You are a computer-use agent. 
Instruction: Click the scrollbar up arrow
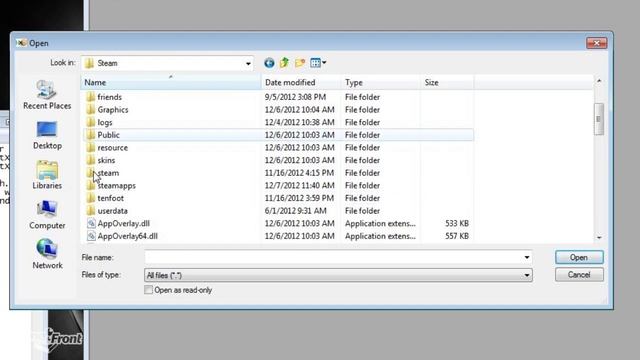pos(599,81)
